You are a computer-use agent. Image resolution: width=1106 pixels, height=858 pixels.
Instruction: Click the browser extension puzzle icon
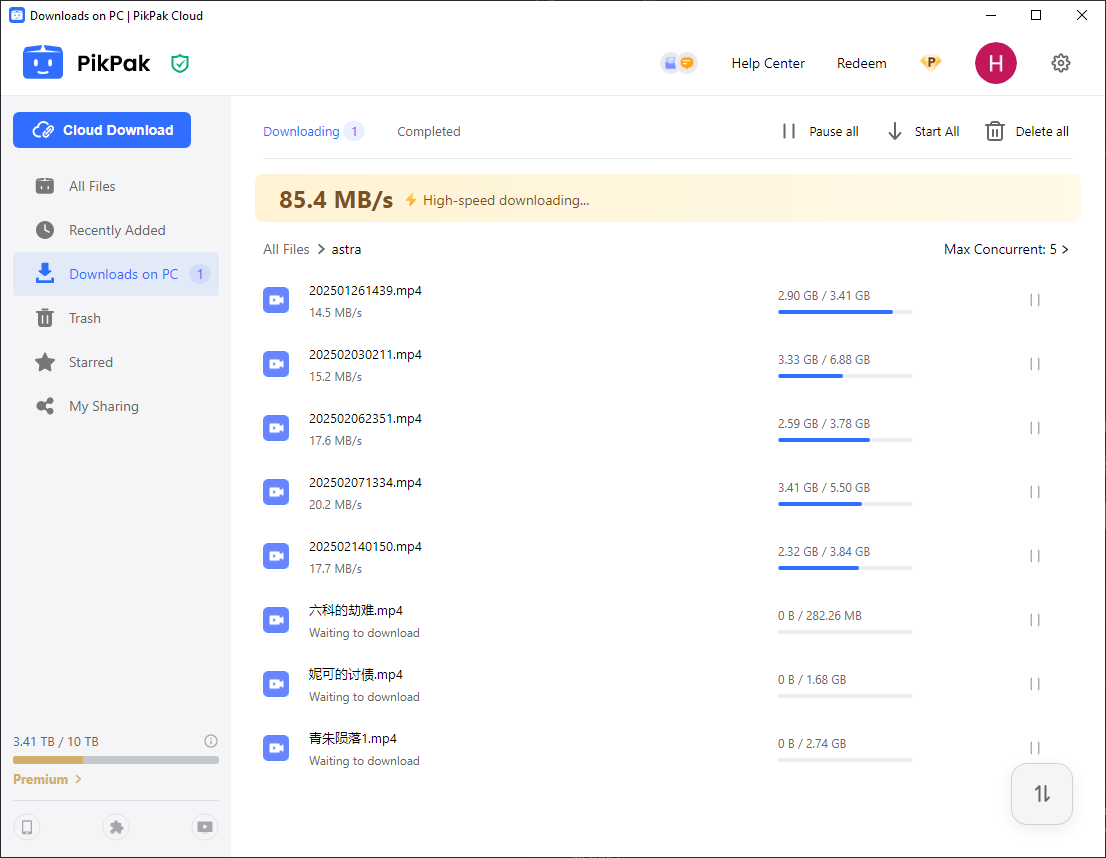tap(116, 827)
